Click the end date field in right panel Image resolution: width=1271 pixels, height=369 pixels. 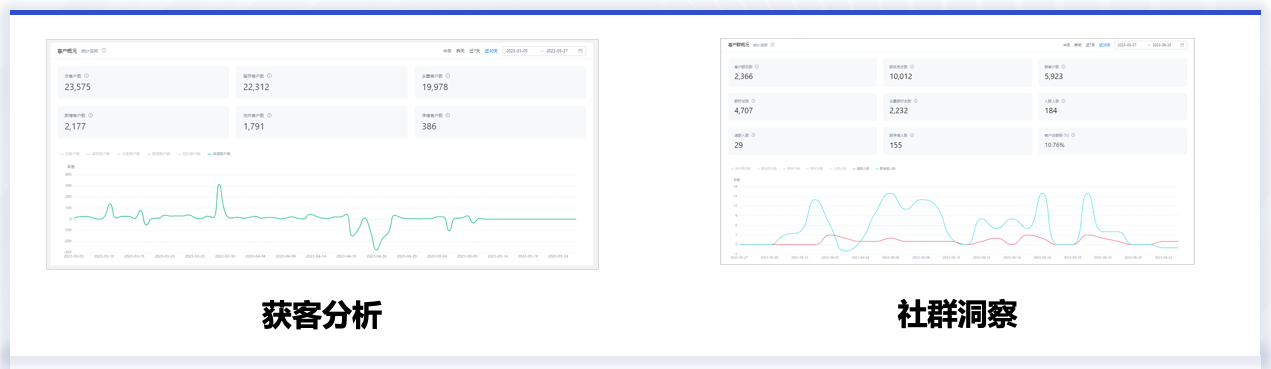pyautogui.click(x=1160, y=45)
